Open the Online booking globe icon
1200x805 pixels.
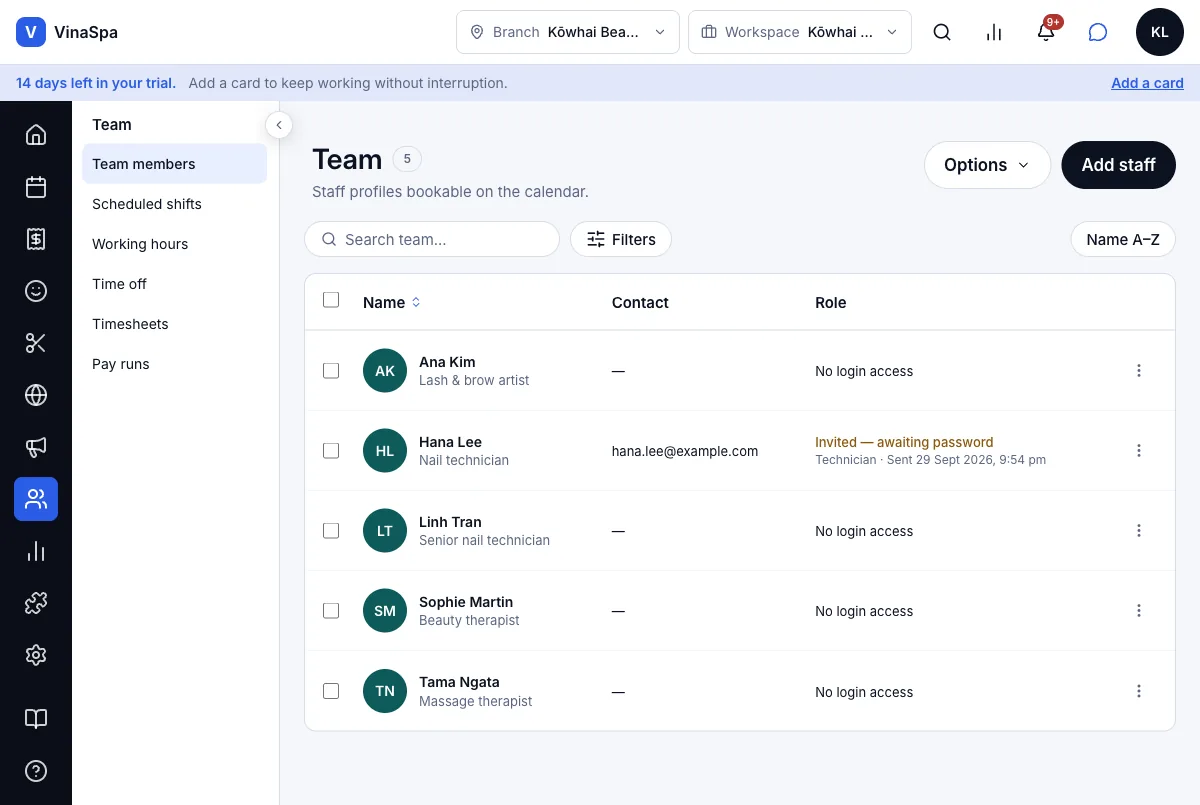(36, 395)
